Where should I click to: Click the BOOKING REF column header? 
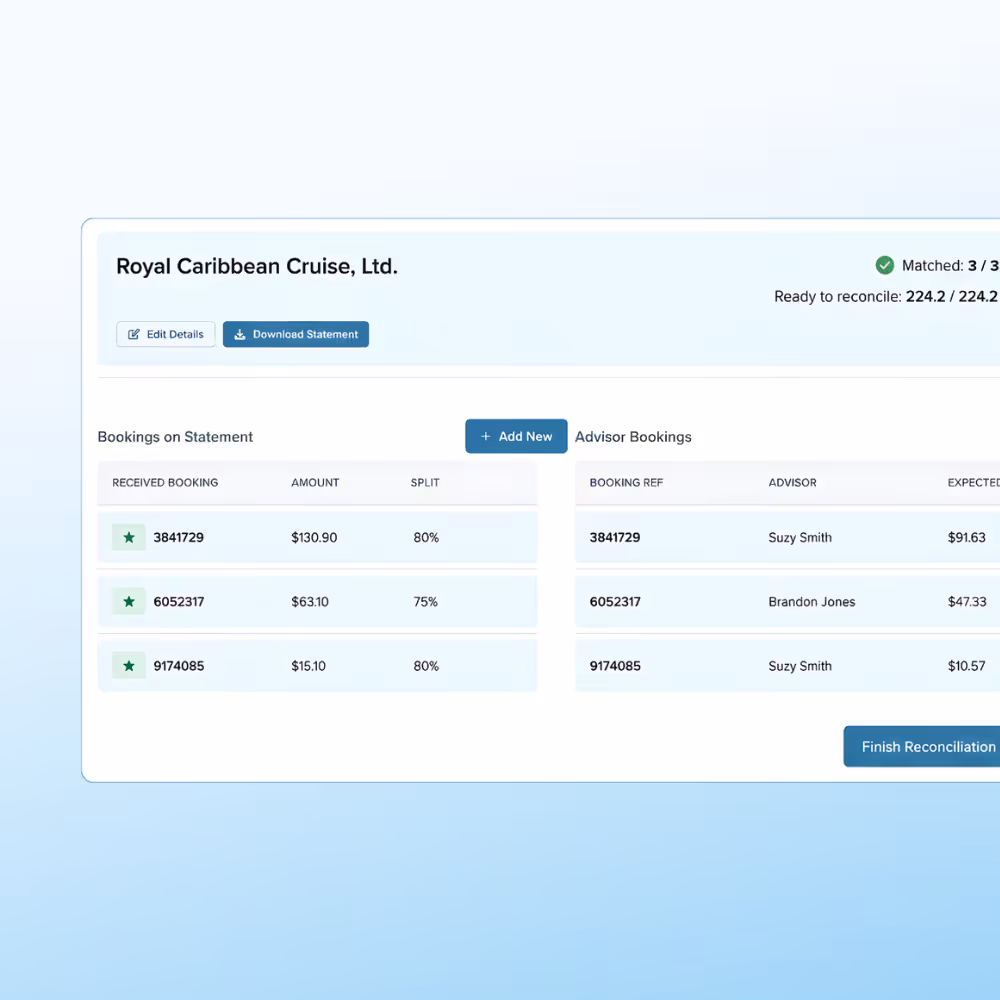[626, 483]
